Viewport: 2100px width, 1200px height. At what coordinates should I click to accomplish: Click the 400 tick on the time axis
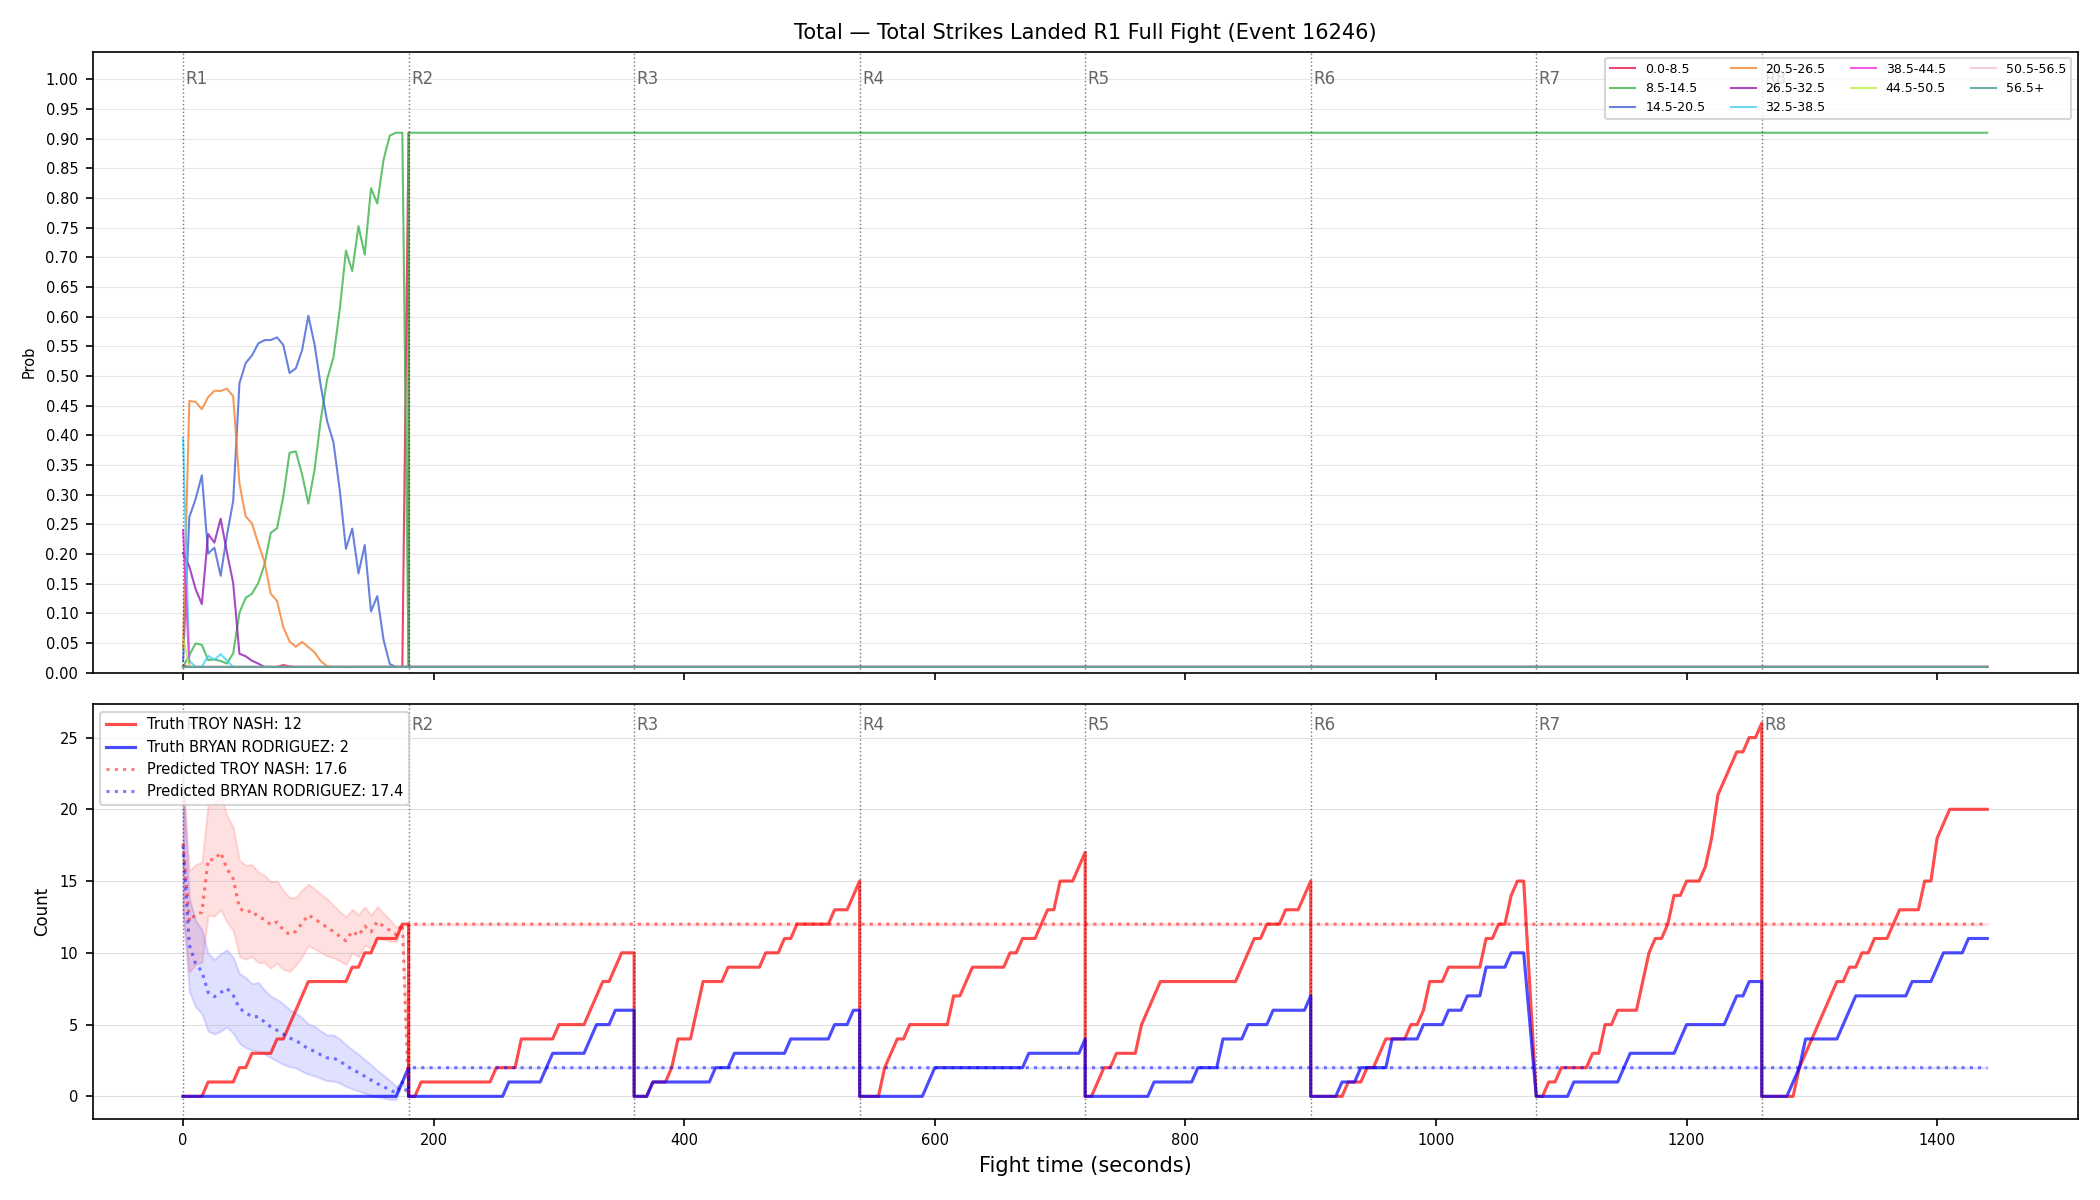[684, 1138]
